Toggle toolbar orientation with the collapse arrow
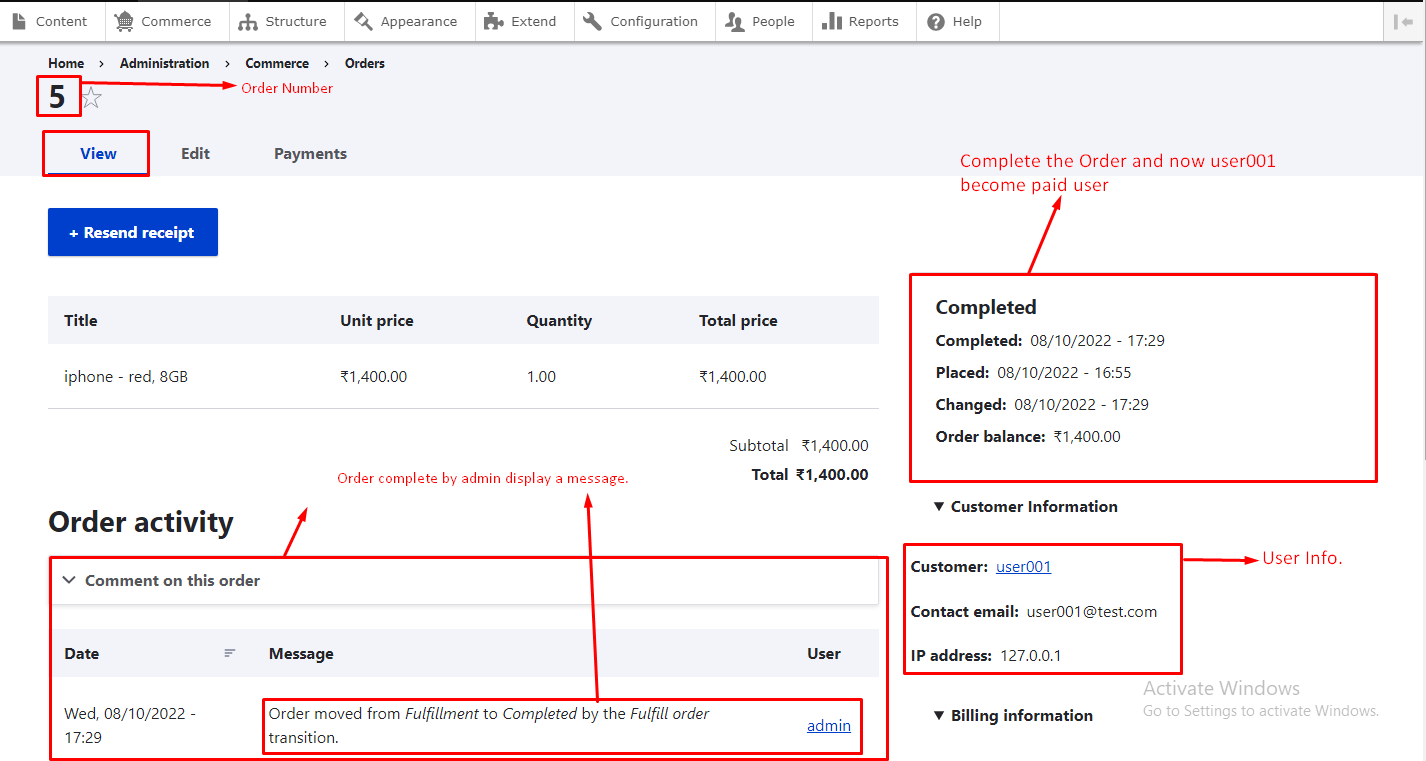1426x761 pixels. coord(1402,21)
